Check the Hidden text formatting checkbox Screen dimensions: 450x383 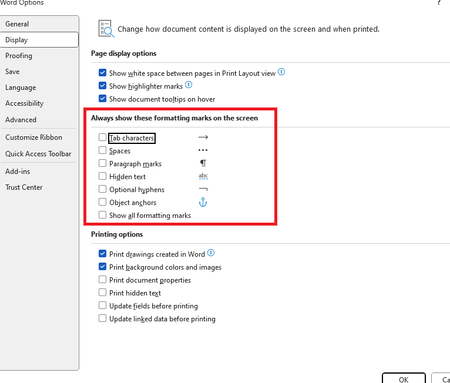point(102,176)
